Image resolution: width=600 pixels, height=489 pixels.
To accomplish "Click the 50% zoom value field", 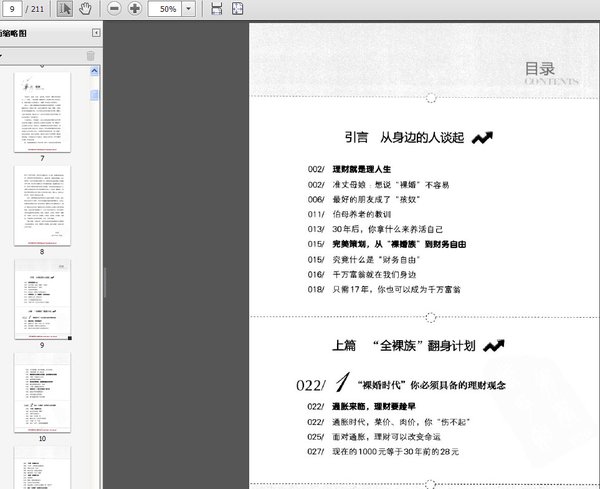I will coord(165,8).
